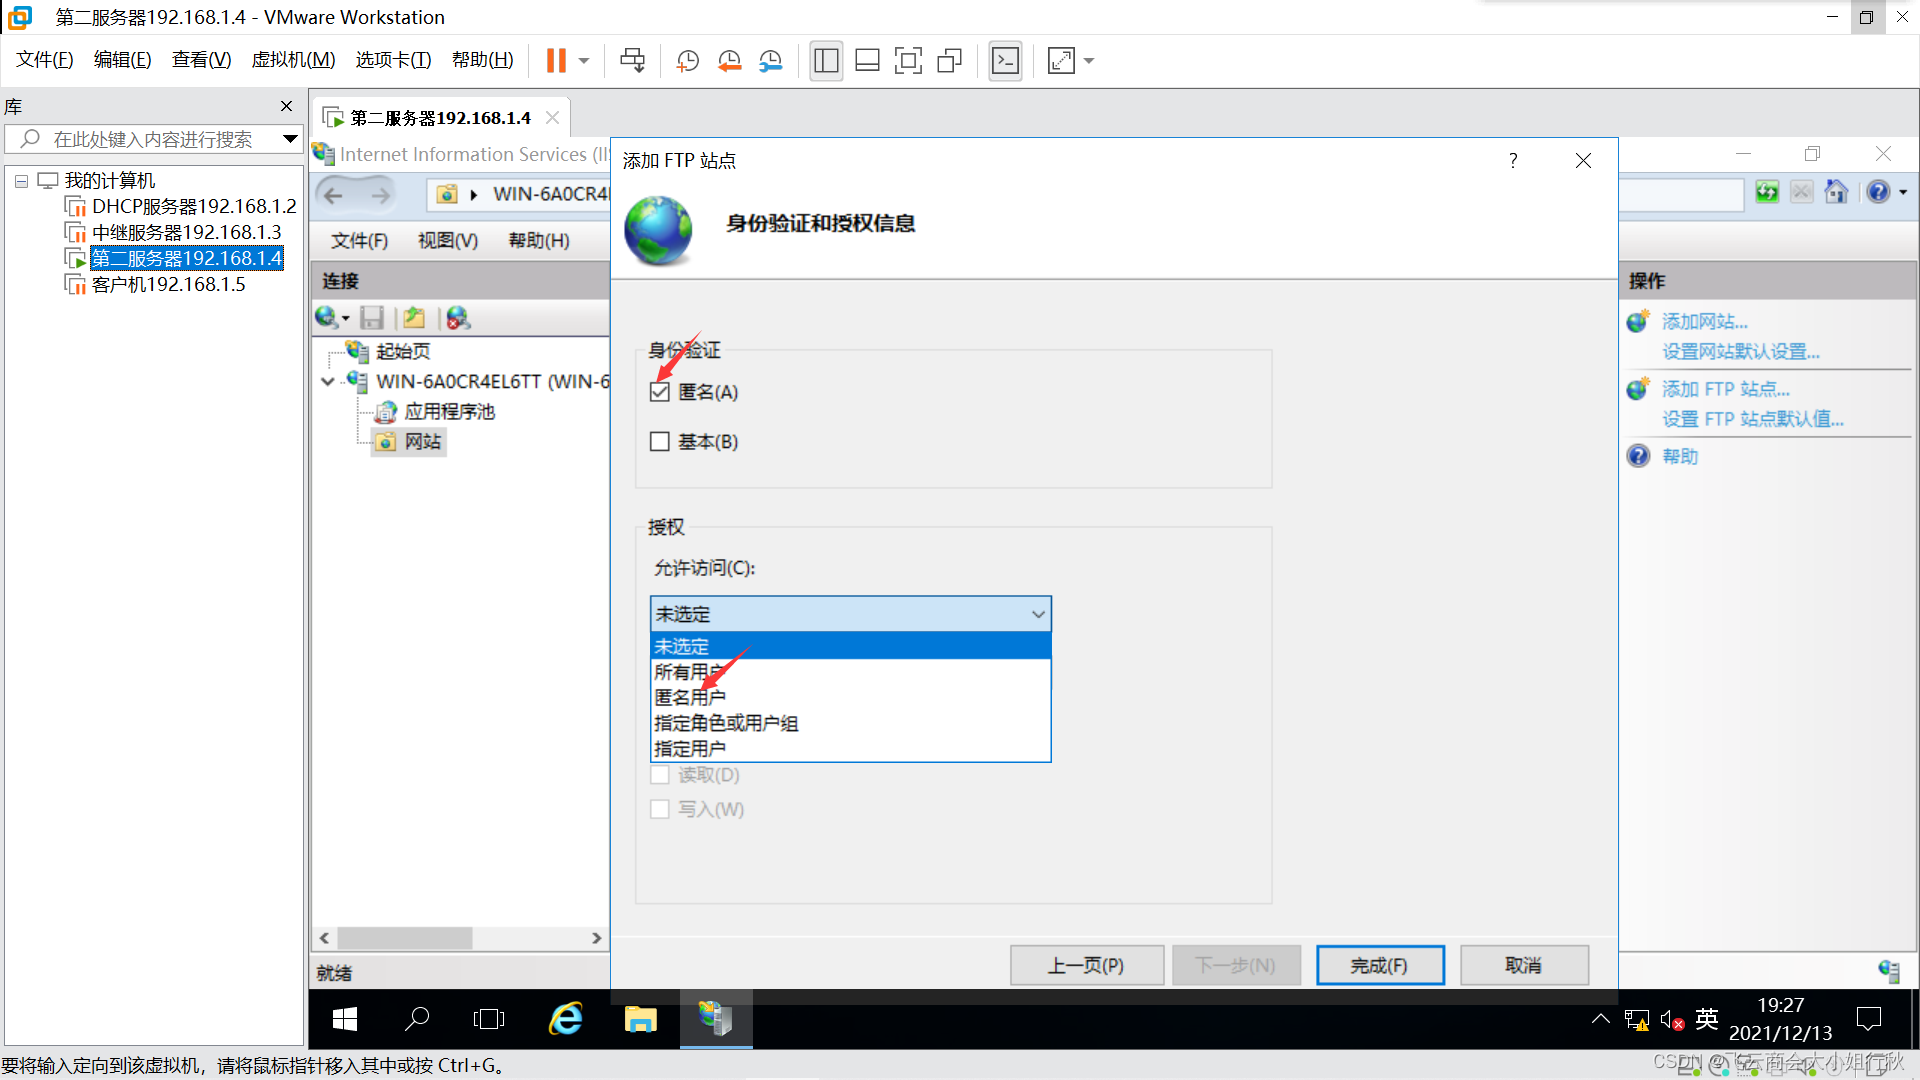This screenshot has width=1920, height=1080.
Task: Open the library search dropdown arrow
Action: click(290, 139)
